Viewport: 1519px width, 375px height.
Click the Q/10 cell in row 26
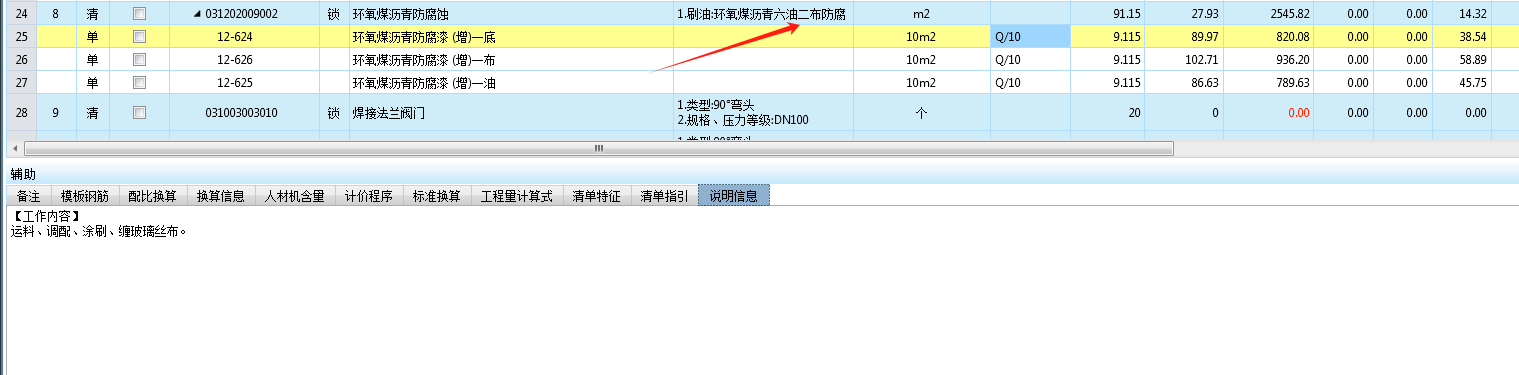click(1030, 59)
